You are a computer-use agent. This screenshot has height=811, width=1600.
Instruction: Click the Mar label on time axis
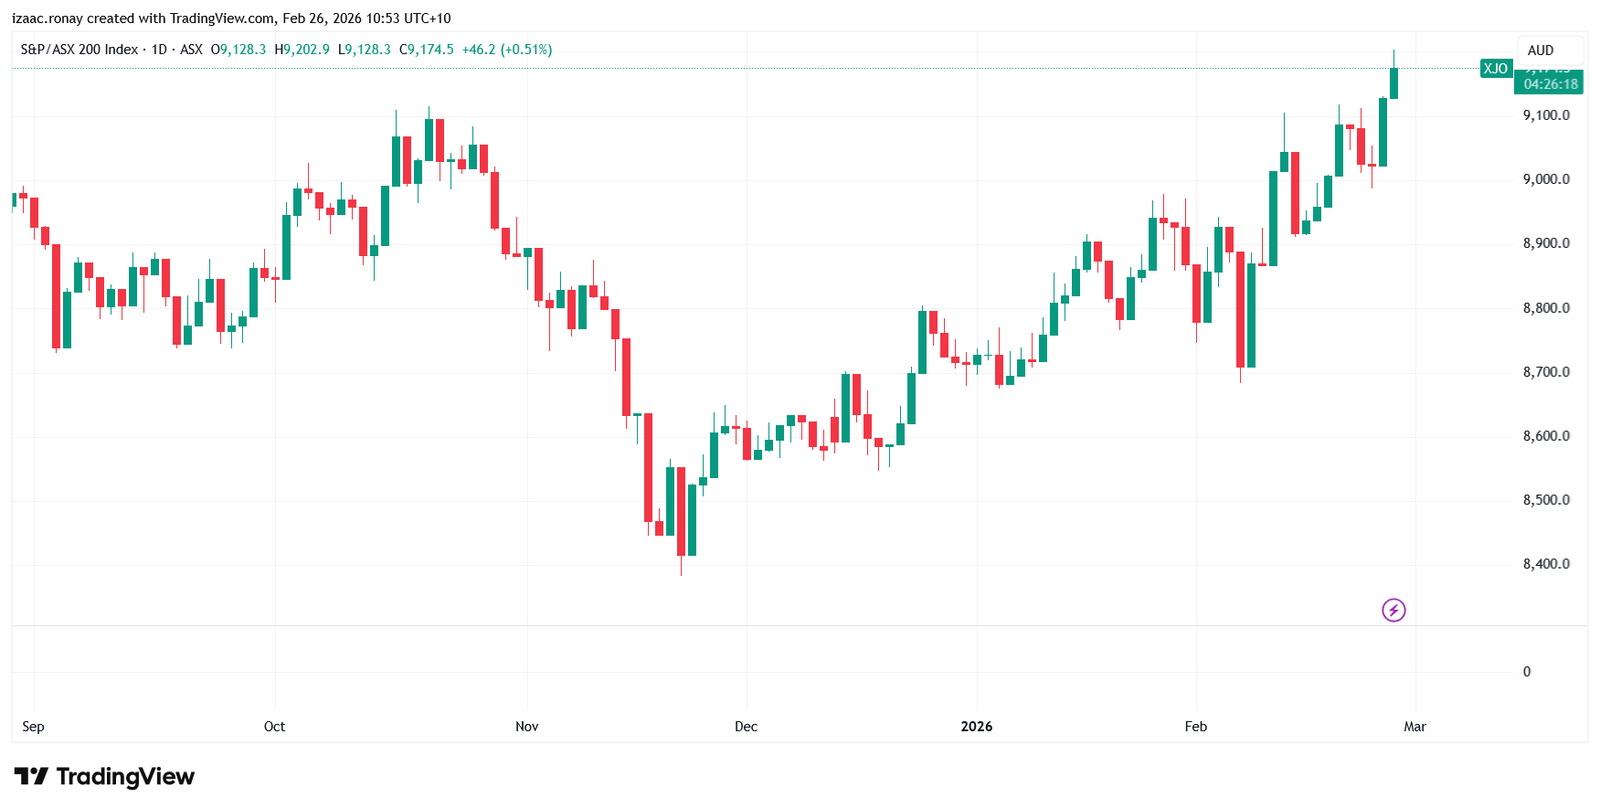click(1414, 727)
